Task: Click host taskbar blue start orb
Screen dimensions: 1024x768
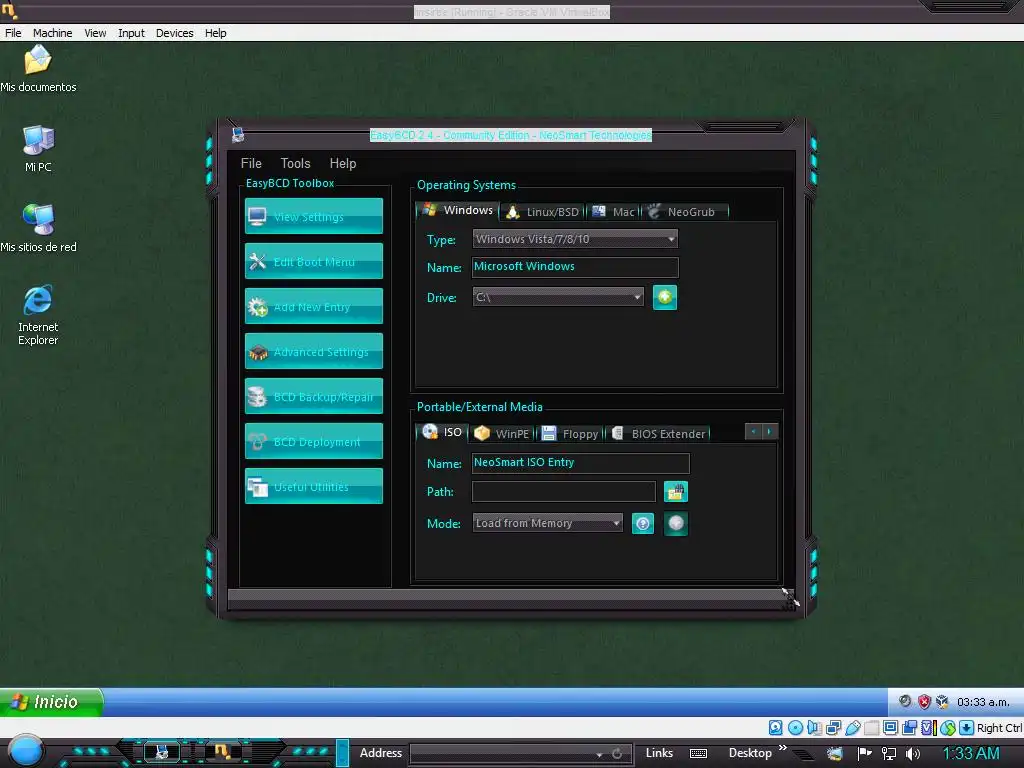Action: (x=26, y=751)
